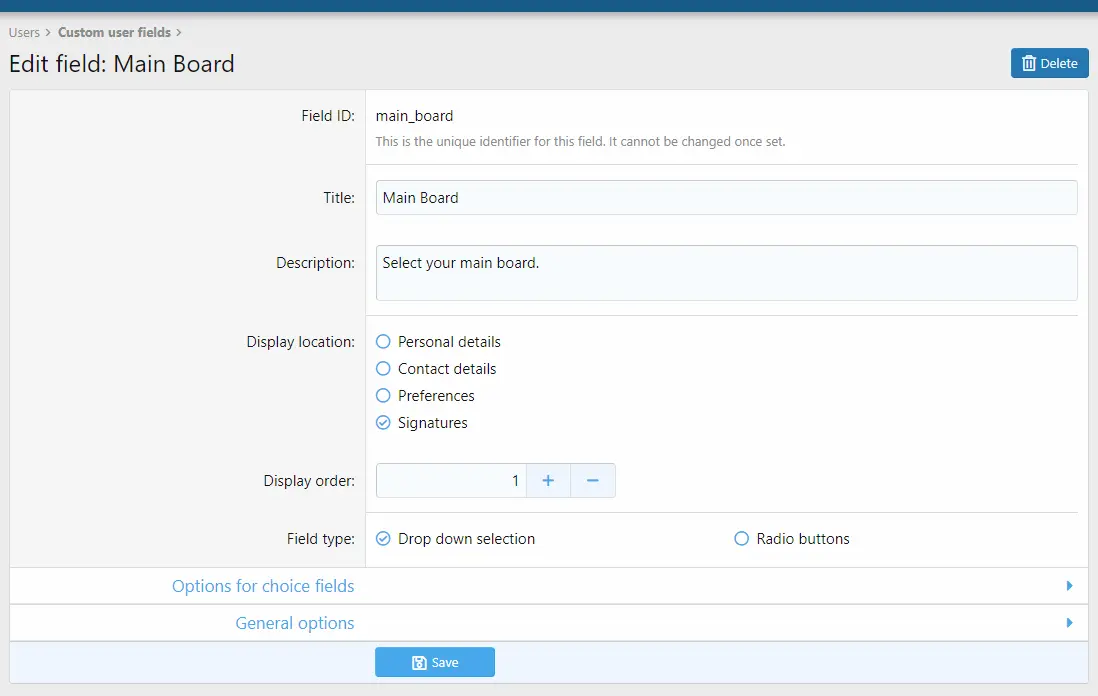Click the Display order label
The width and height of the screenshot is (1098, 696).
tap(309, 480)
